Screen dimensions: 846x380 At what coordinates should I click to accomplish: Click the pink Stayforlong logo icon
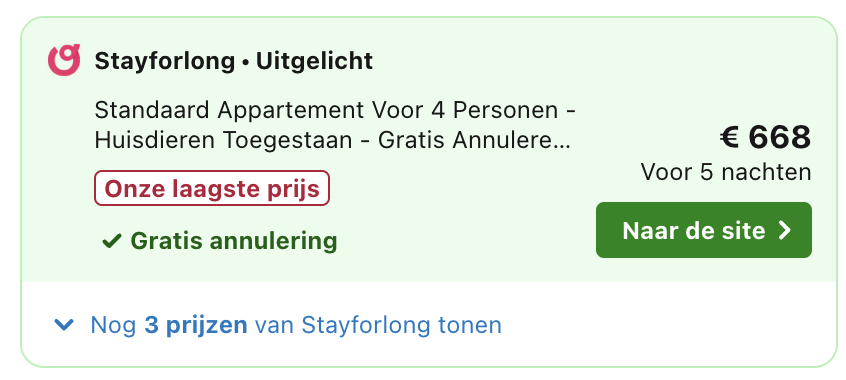pos(64,60)
